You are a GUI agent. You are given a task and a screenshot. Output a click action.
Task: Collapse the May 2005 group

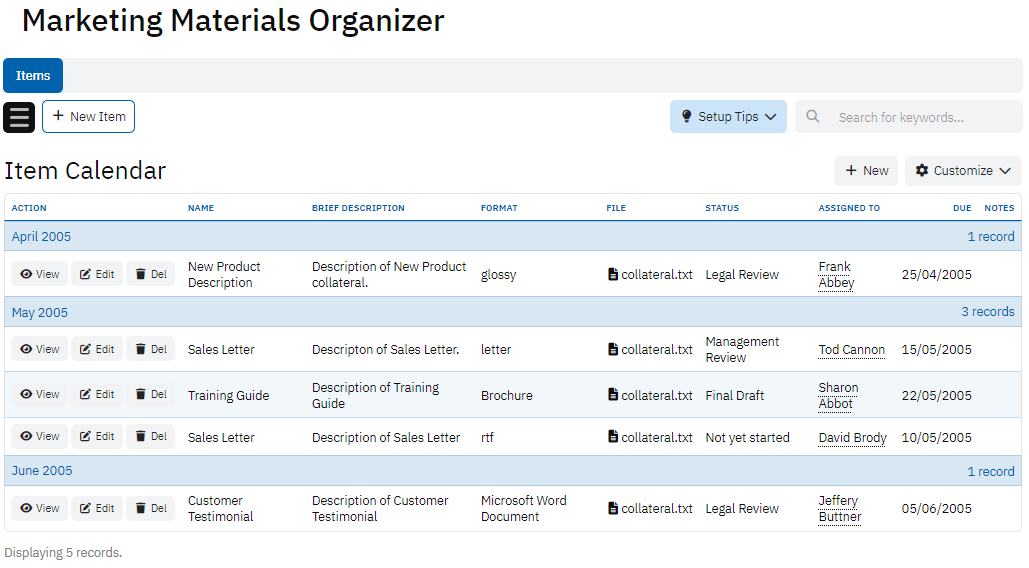40,312
